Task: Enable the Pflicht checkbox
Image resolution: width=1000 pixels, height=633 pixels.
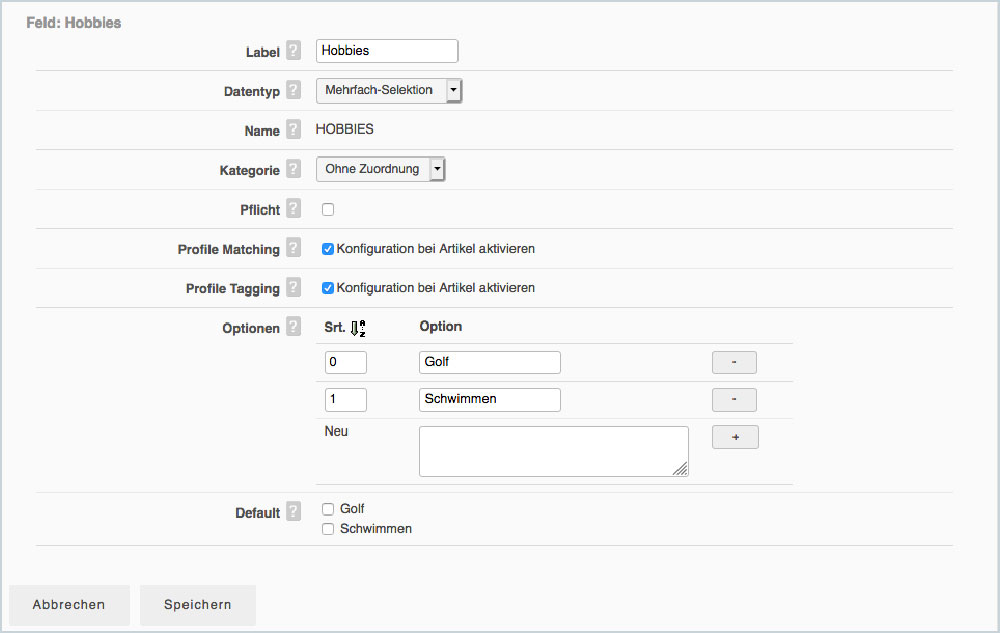Action: point(328,210)
